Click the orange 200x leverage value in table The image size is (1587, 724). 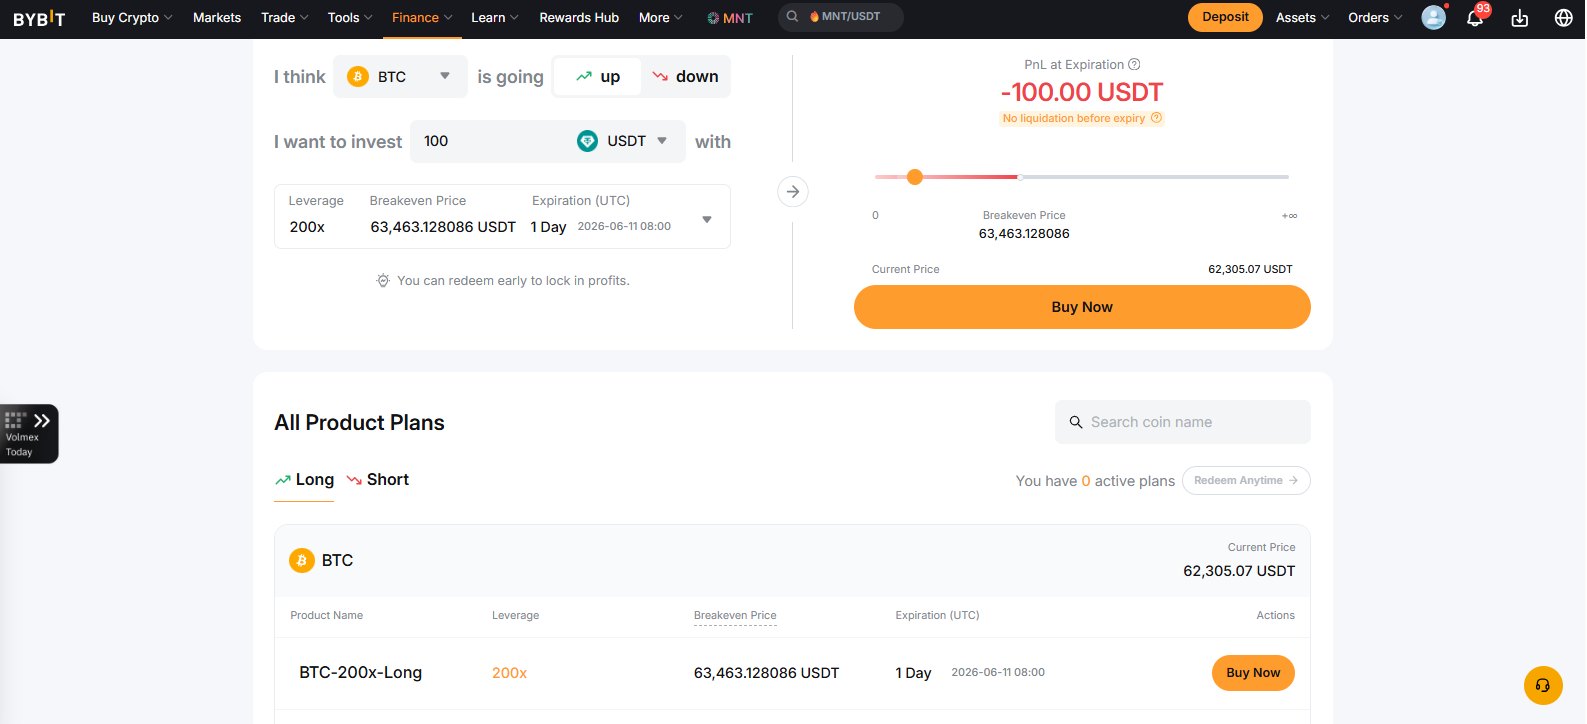pyautogui.click(x=509, y=673)
